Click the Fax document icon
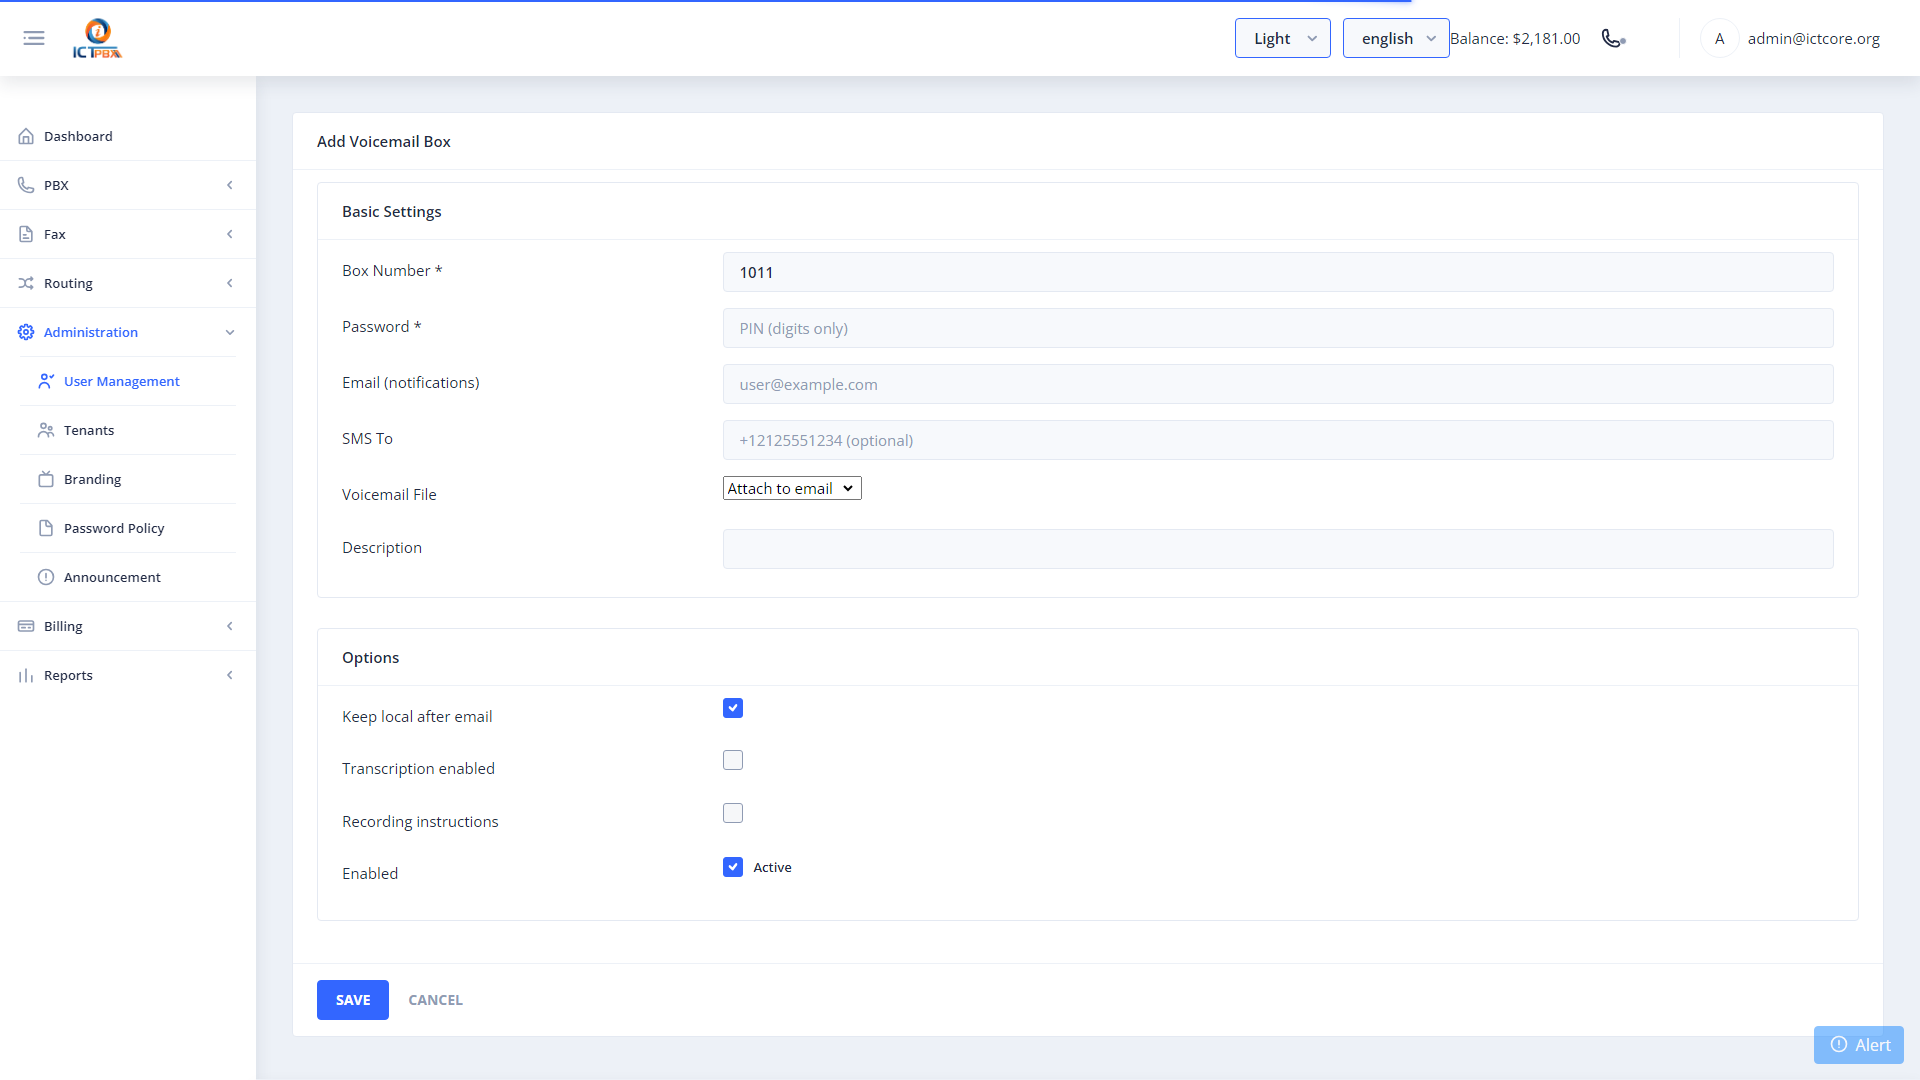The image size is (1920, 1080). tap(26, 234)
